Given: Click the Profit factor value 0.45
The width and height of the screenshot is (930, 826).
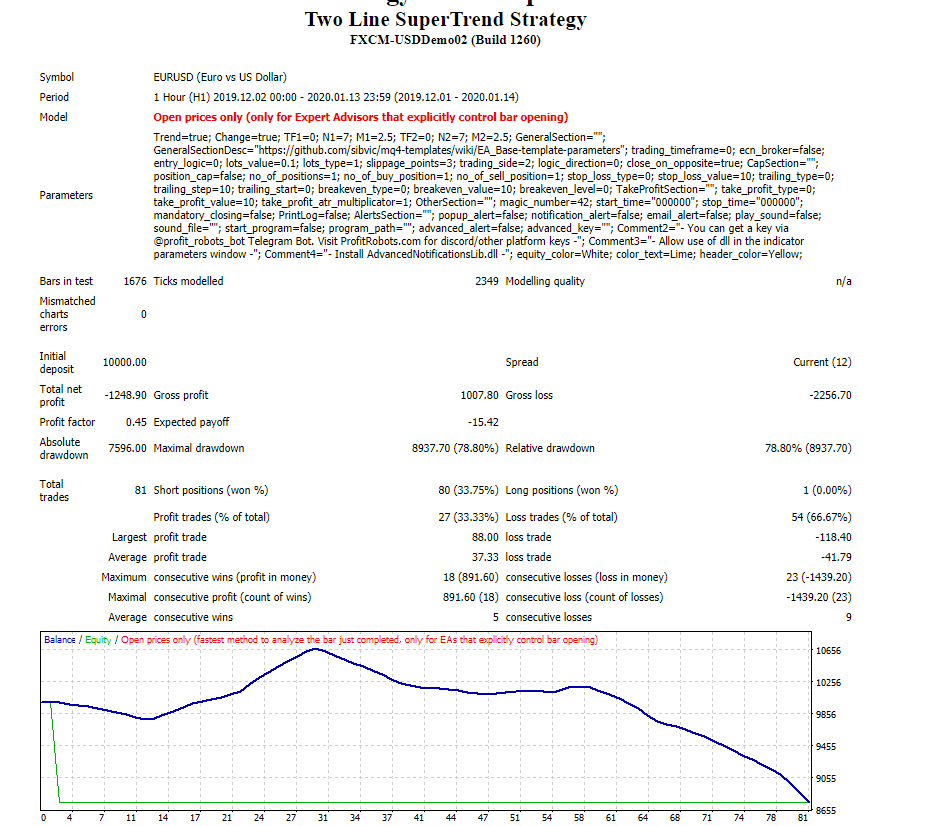Looking at the screenshot, I should point(136,422).
